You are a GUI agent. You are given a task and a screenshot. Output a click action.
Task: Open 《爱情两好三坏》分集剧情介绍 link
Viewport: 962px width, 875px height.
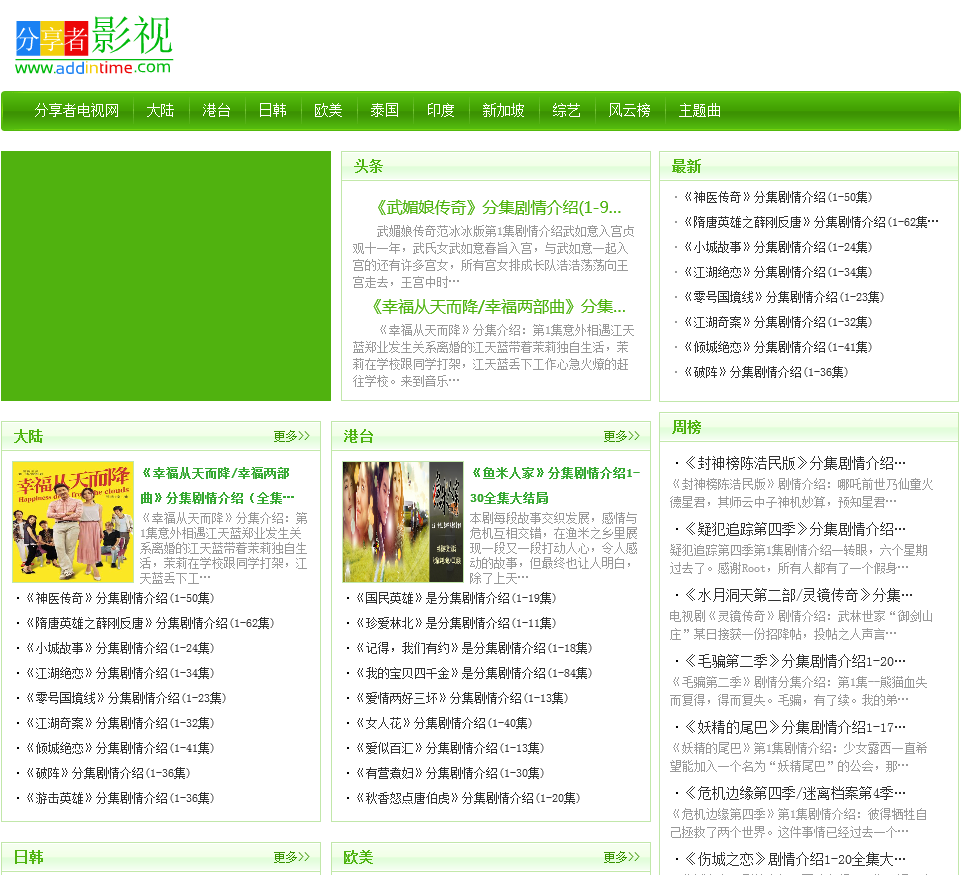pos(462,698)
